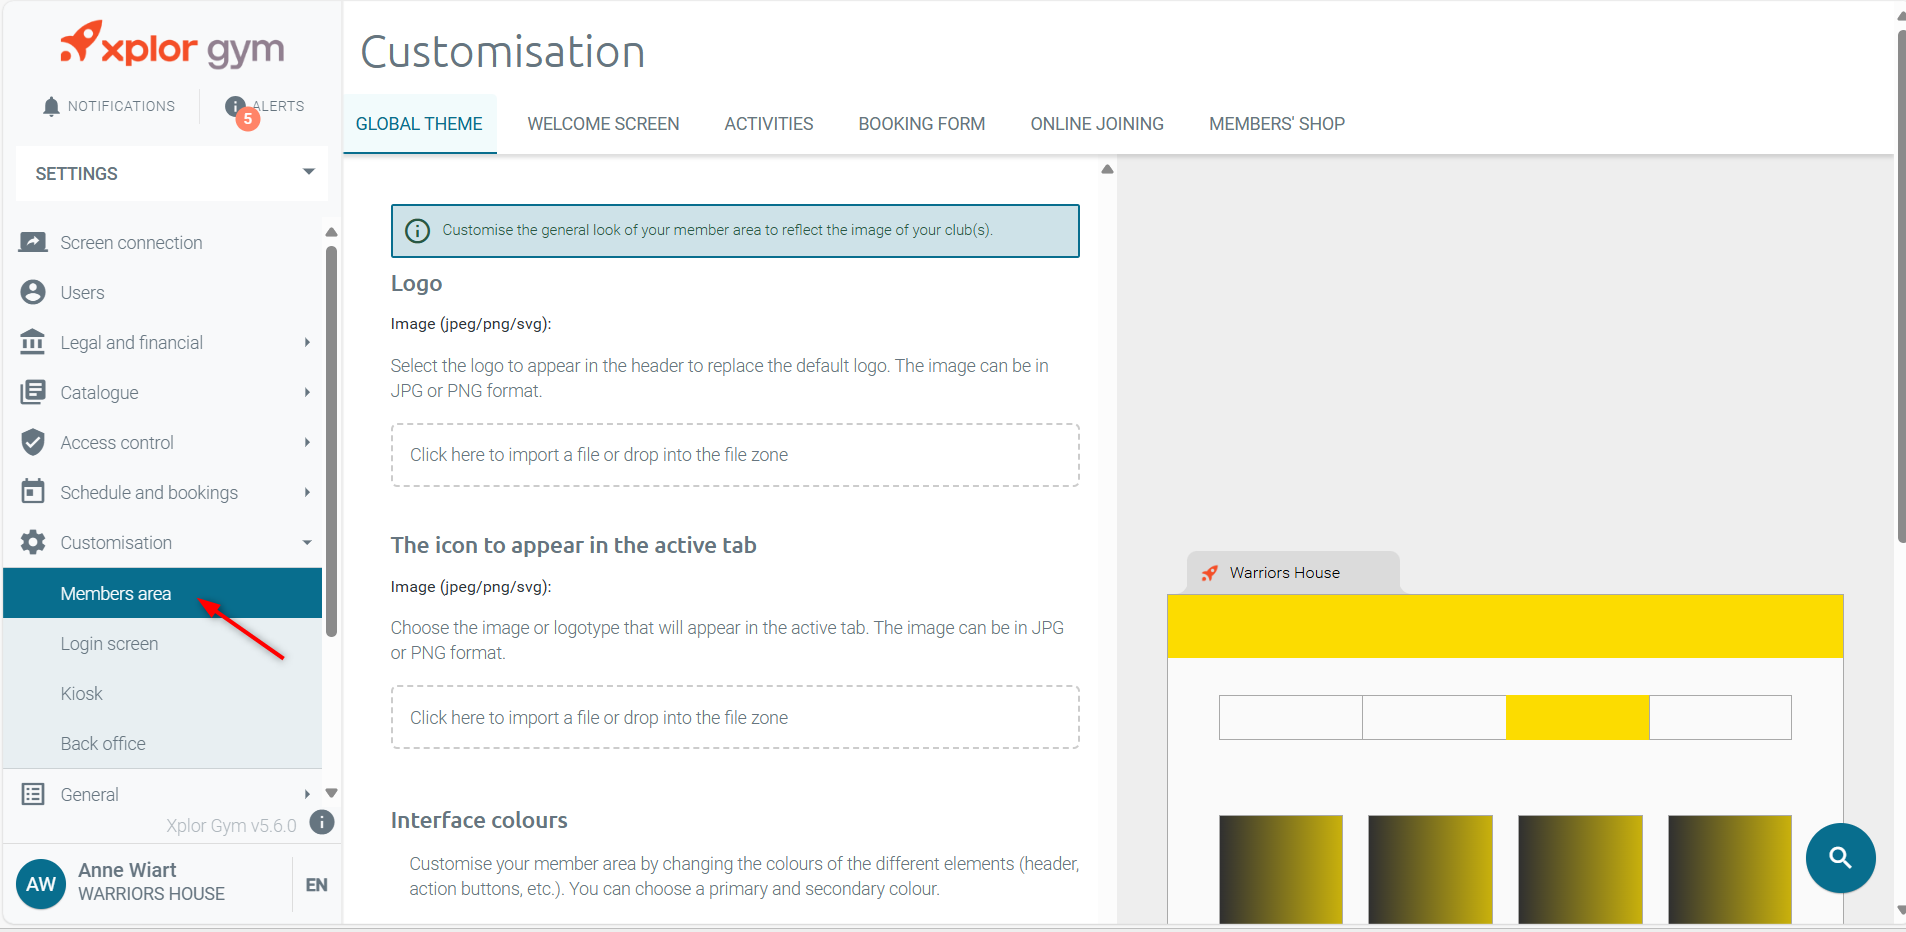The height and width of the screenshot is (932, 1906).
Task: Click the Notifications bell icon
Action: [x=51, y=106]
